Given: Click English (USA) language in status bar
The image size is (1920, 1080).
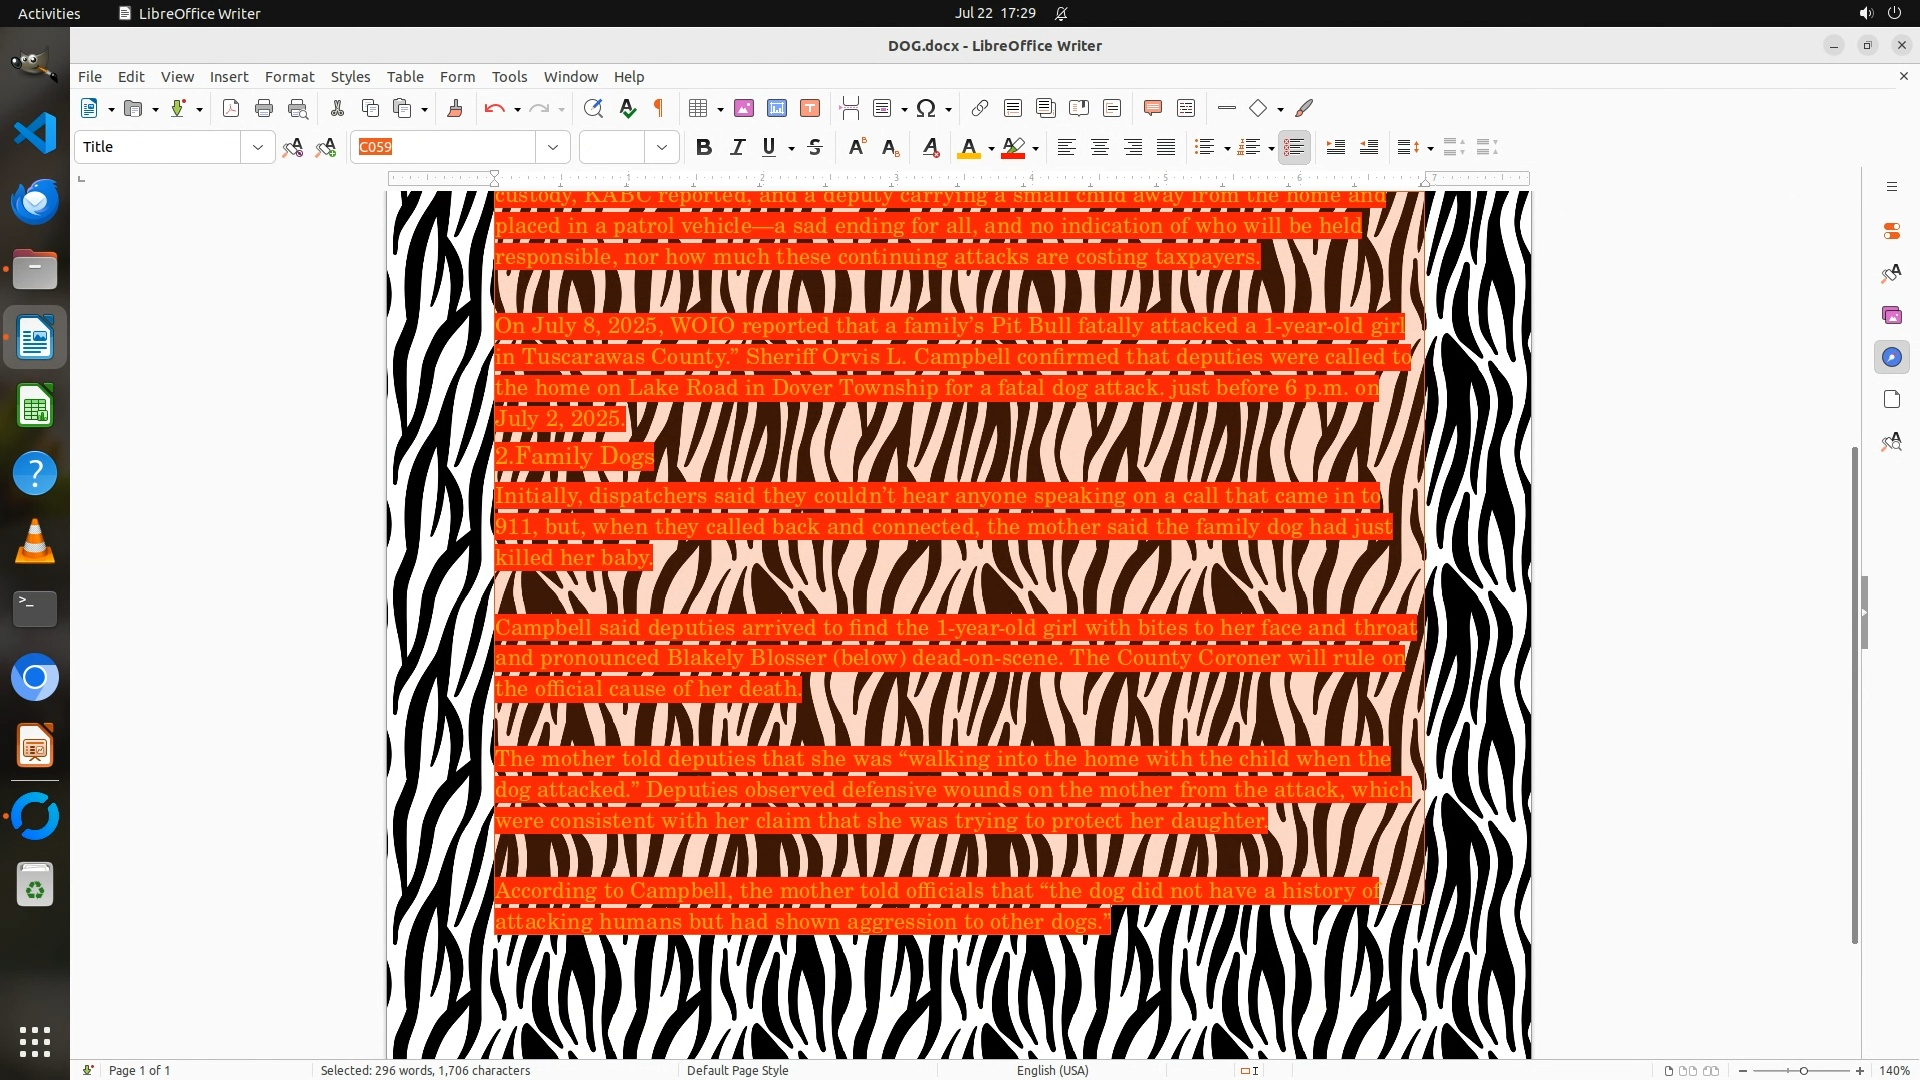Looking at the screenshot, I should pos(1052,1070).
